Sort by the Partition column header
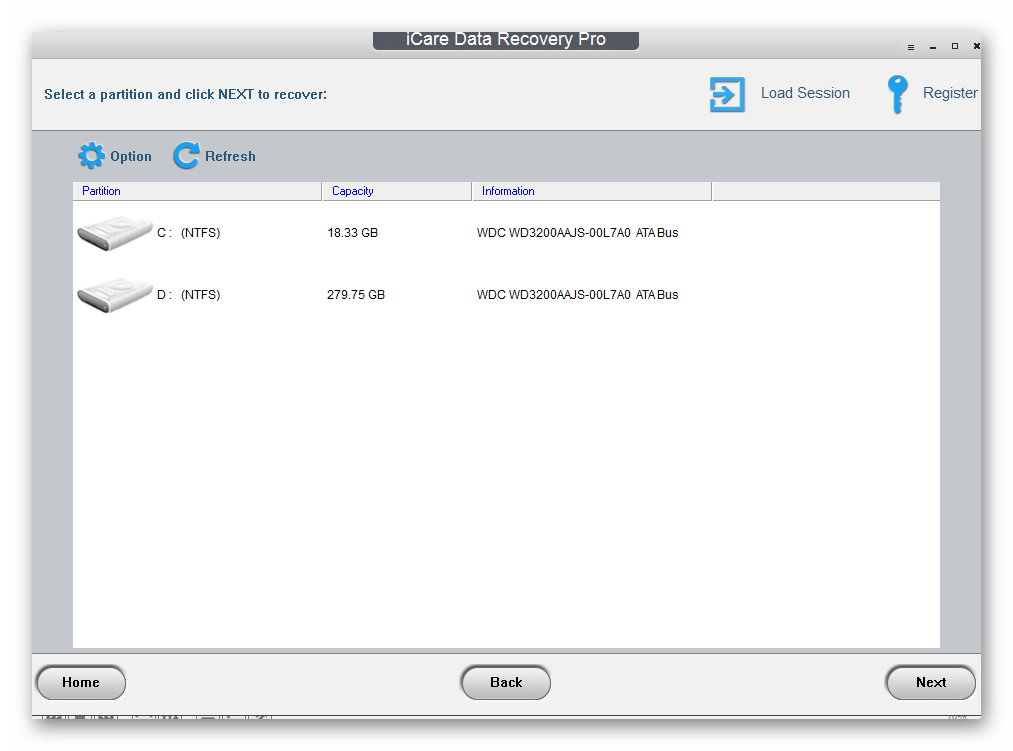Image resolution: width=1013 pixels, height=751 pixels. coord(197,191)
